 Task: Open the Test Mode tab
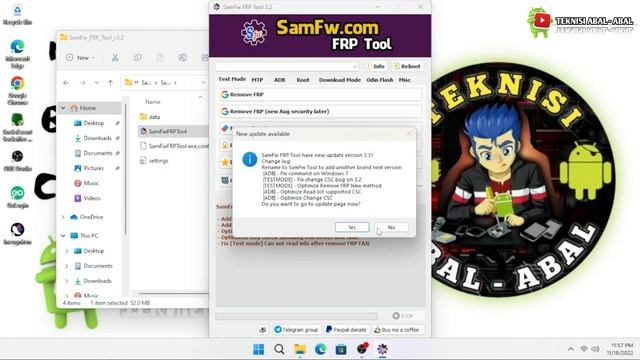232,79
